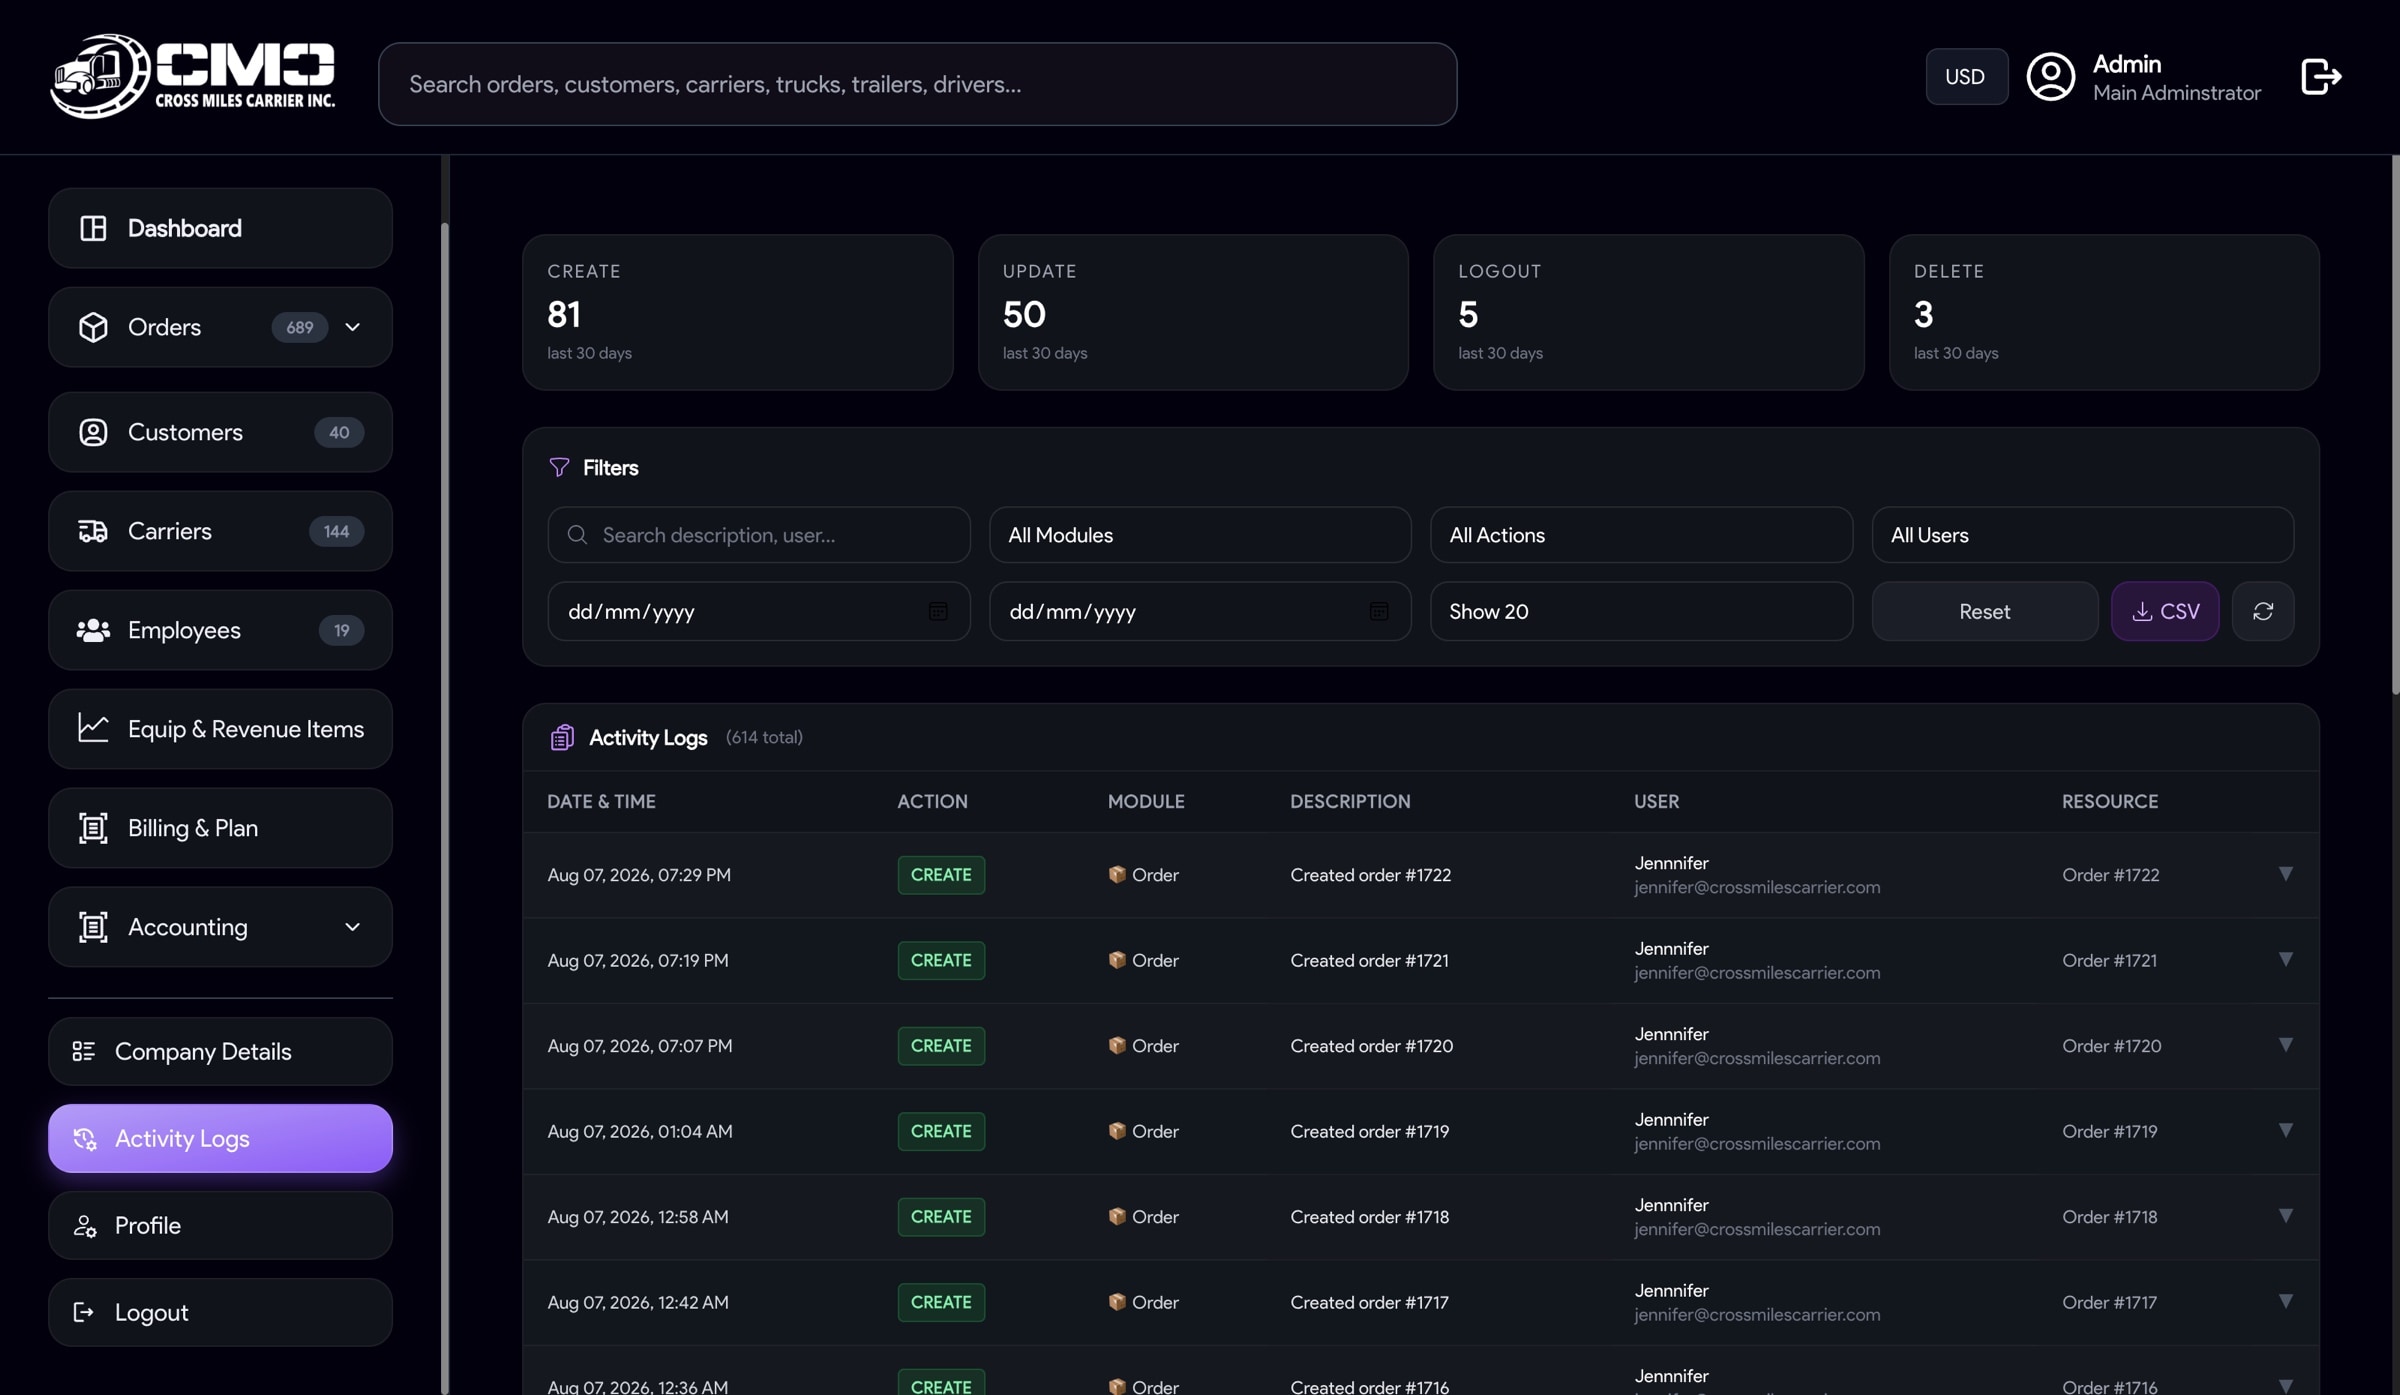Viewport: 2400px width, 1395px height.
Task: Click the Filters funnel icon
Action: [559, 467]
